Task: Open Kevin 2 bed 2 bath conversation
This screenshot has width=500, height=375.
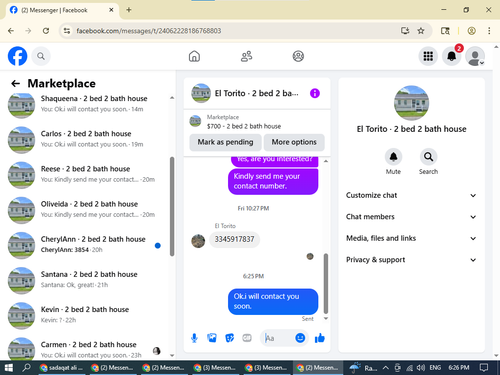Action: point(87,315)
